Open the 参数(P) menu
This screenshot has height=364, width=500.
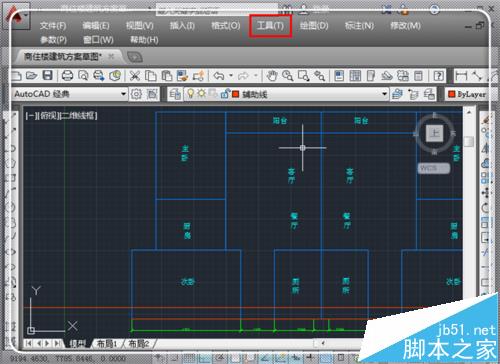click(x=53, y=40)
